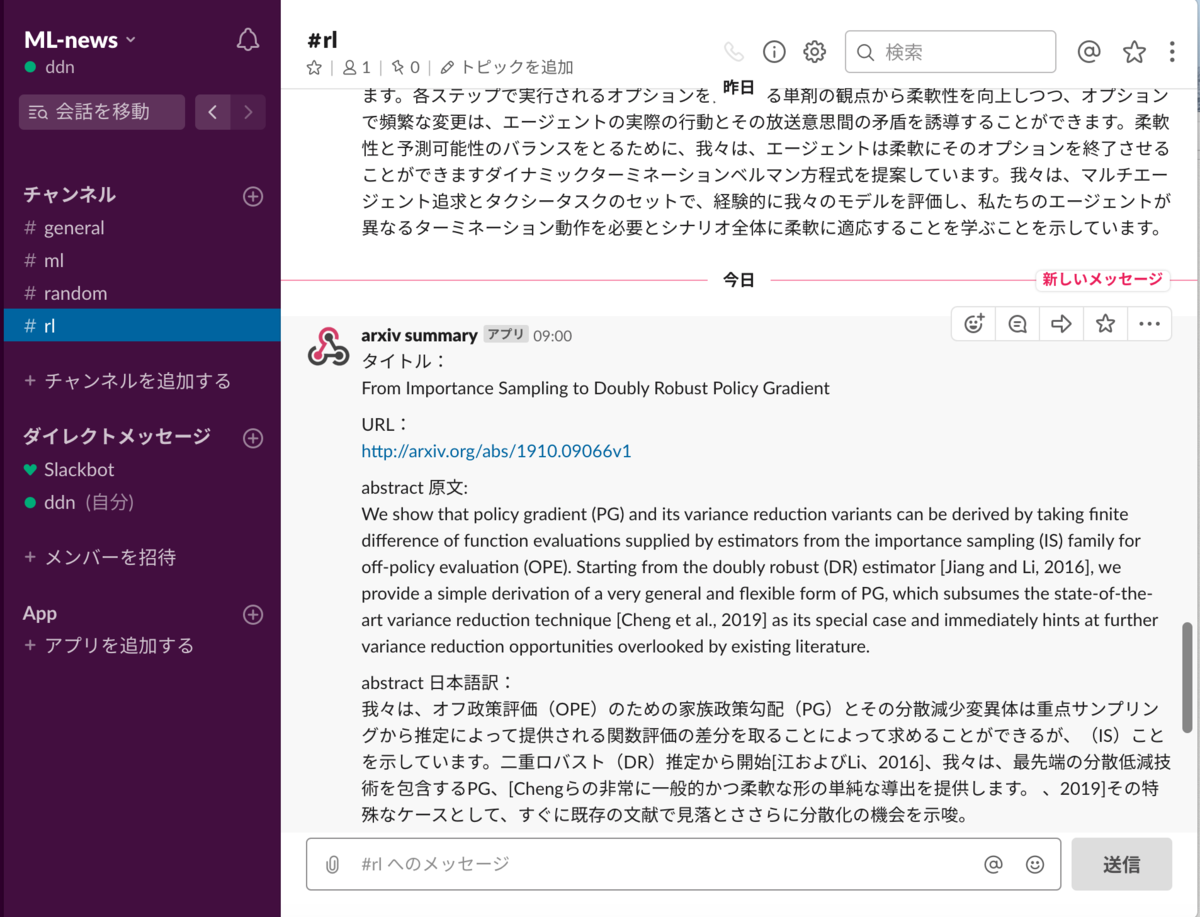Save the arxiv summary message with the star
Image resolution: width=1200 pixels, height=917 pixels.
click(x=1104, y=323)
